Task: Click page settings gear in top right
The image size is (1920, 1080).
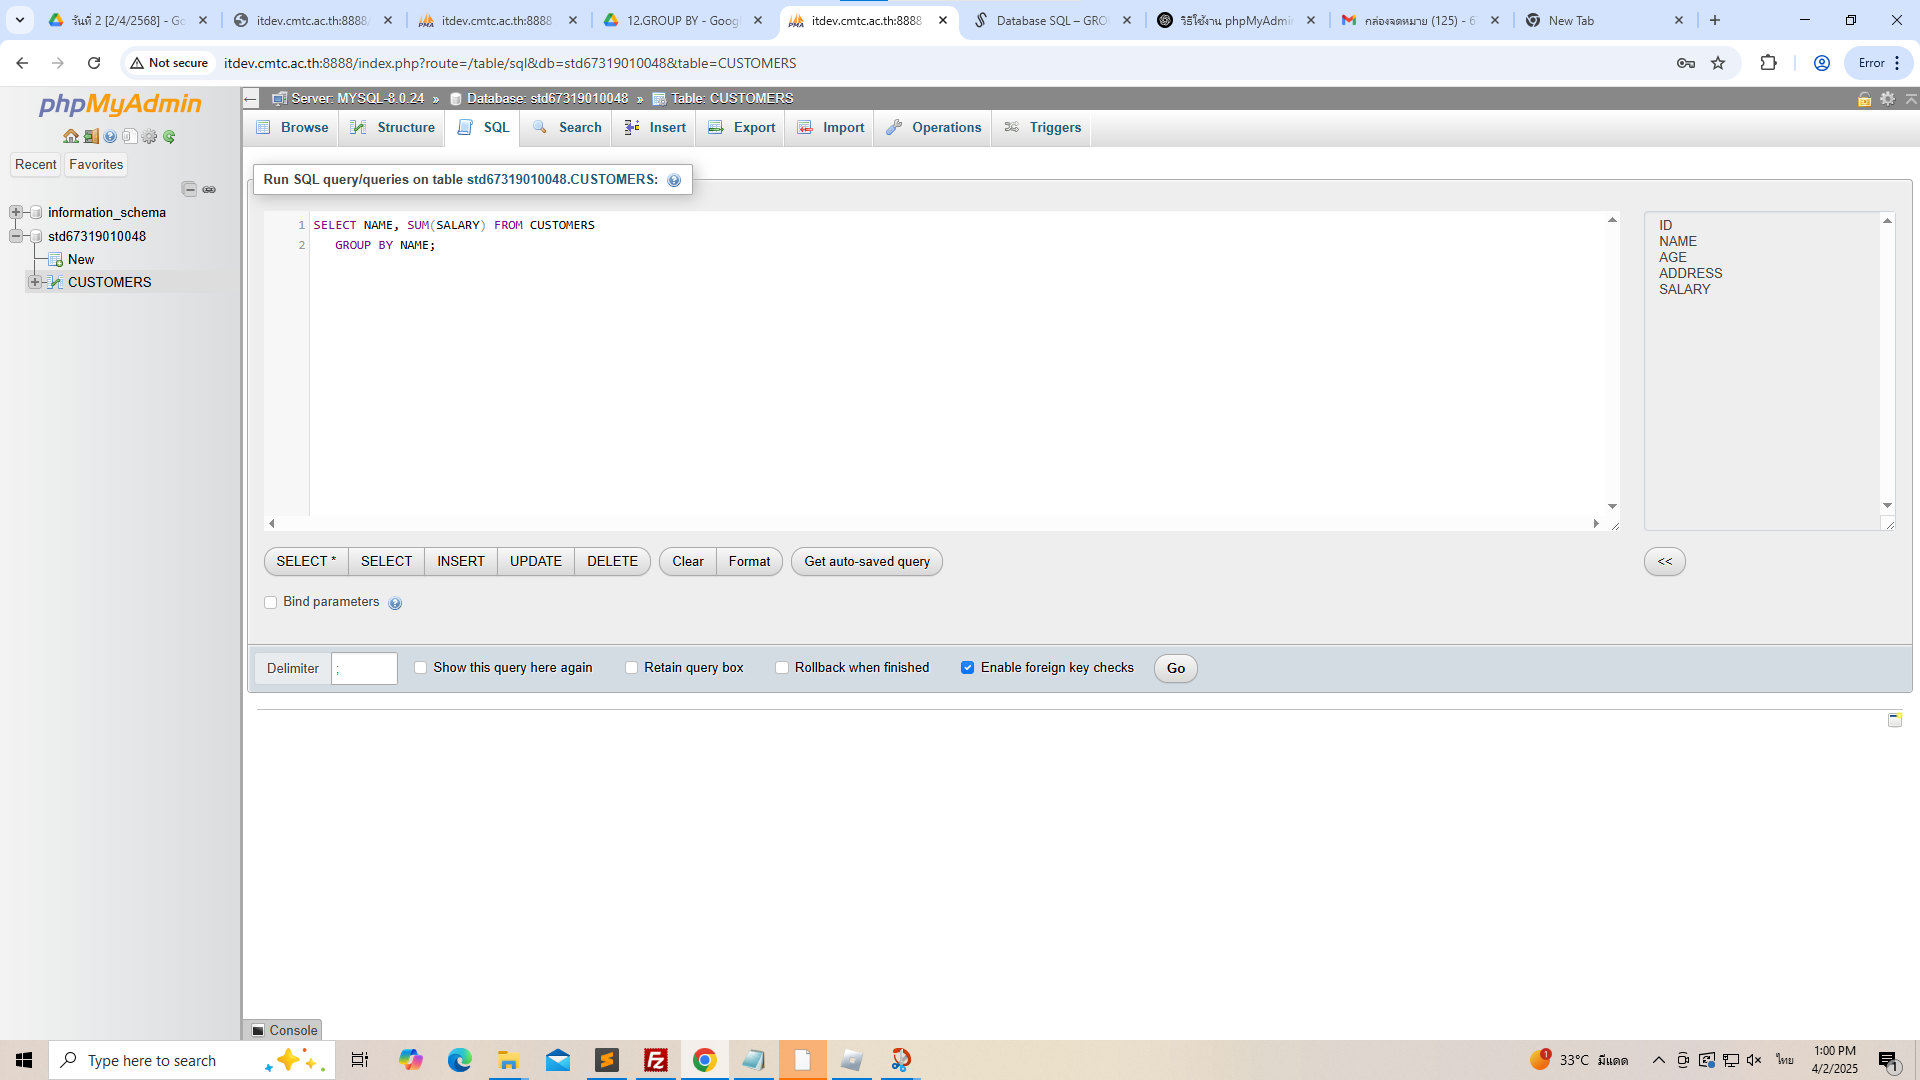Action: click(1887, 98)
